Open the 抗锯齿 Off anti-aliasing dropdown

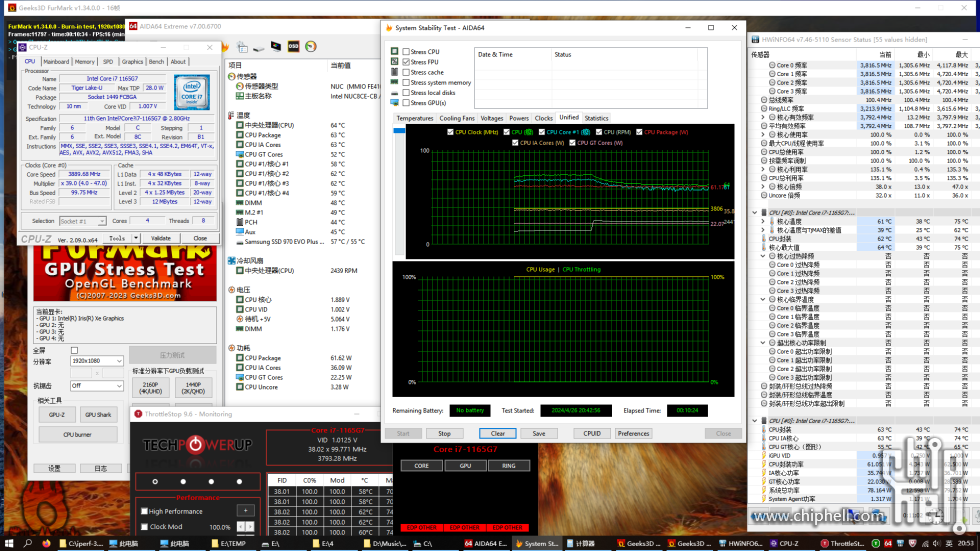(96, 385)
